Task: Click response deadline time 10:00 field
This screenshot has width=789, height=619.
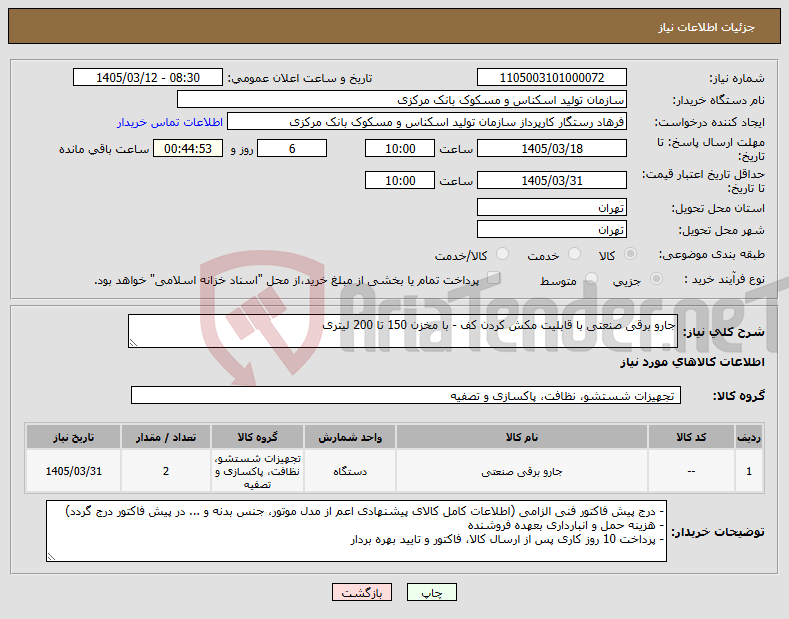Action: (400, 148)
